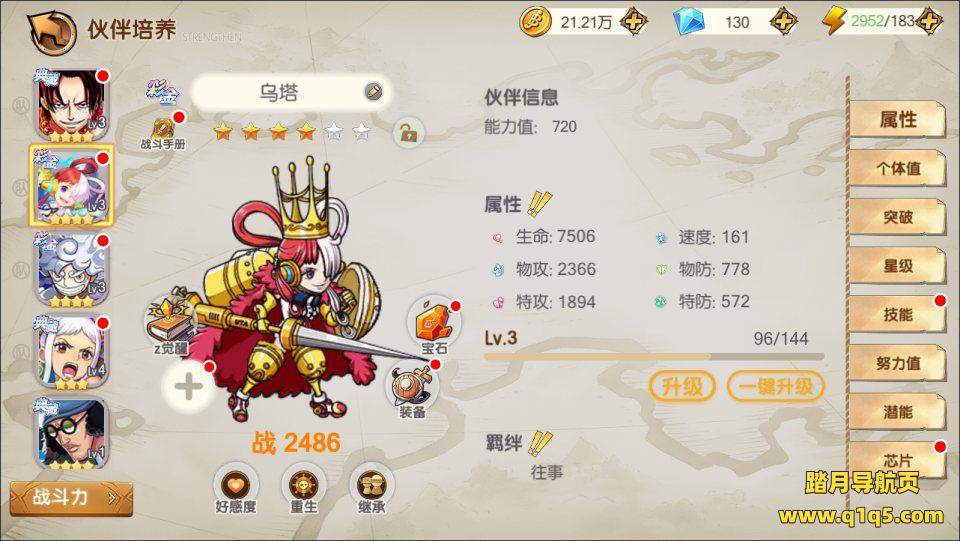Add diamonds with plus button
960x541 pixels.
click(783, 22)
